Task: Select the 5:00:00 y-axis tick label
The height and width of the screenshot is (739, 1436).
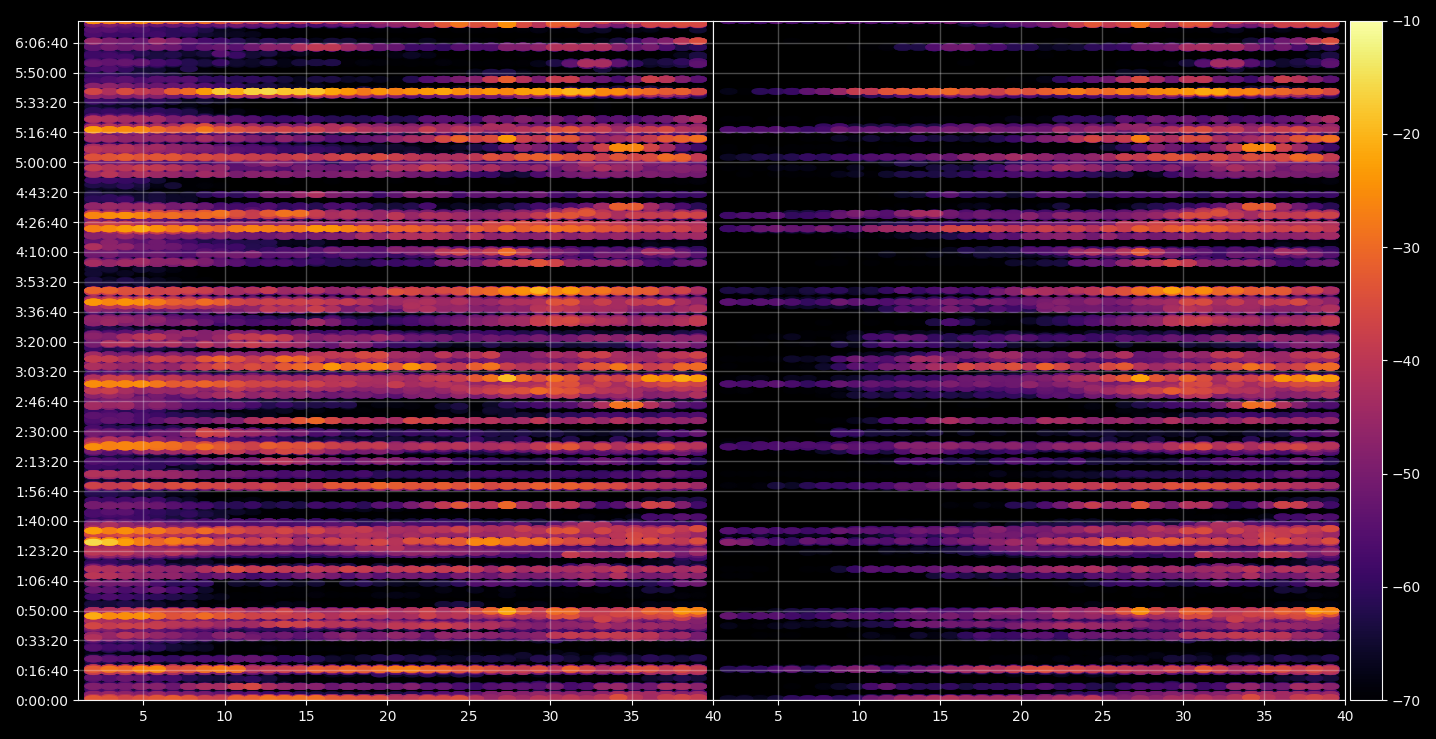Action: [x=42, y=163]
